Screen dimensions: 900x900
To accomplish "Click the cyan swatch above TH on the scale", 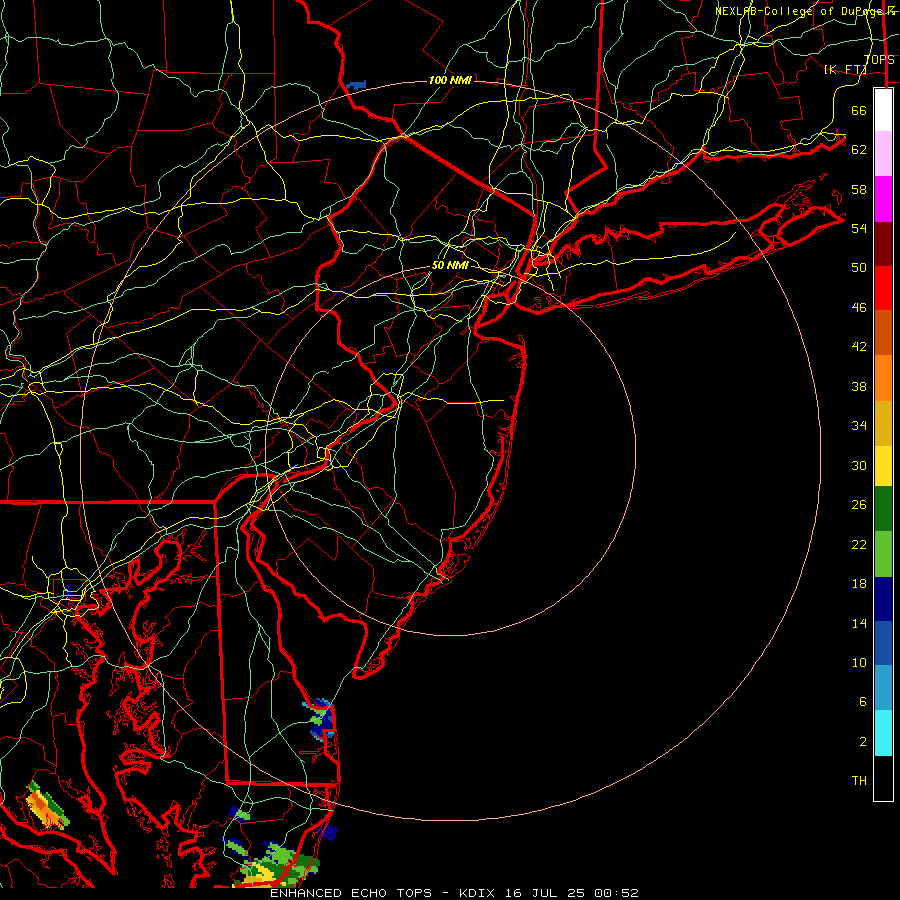I will coord(883,733).
